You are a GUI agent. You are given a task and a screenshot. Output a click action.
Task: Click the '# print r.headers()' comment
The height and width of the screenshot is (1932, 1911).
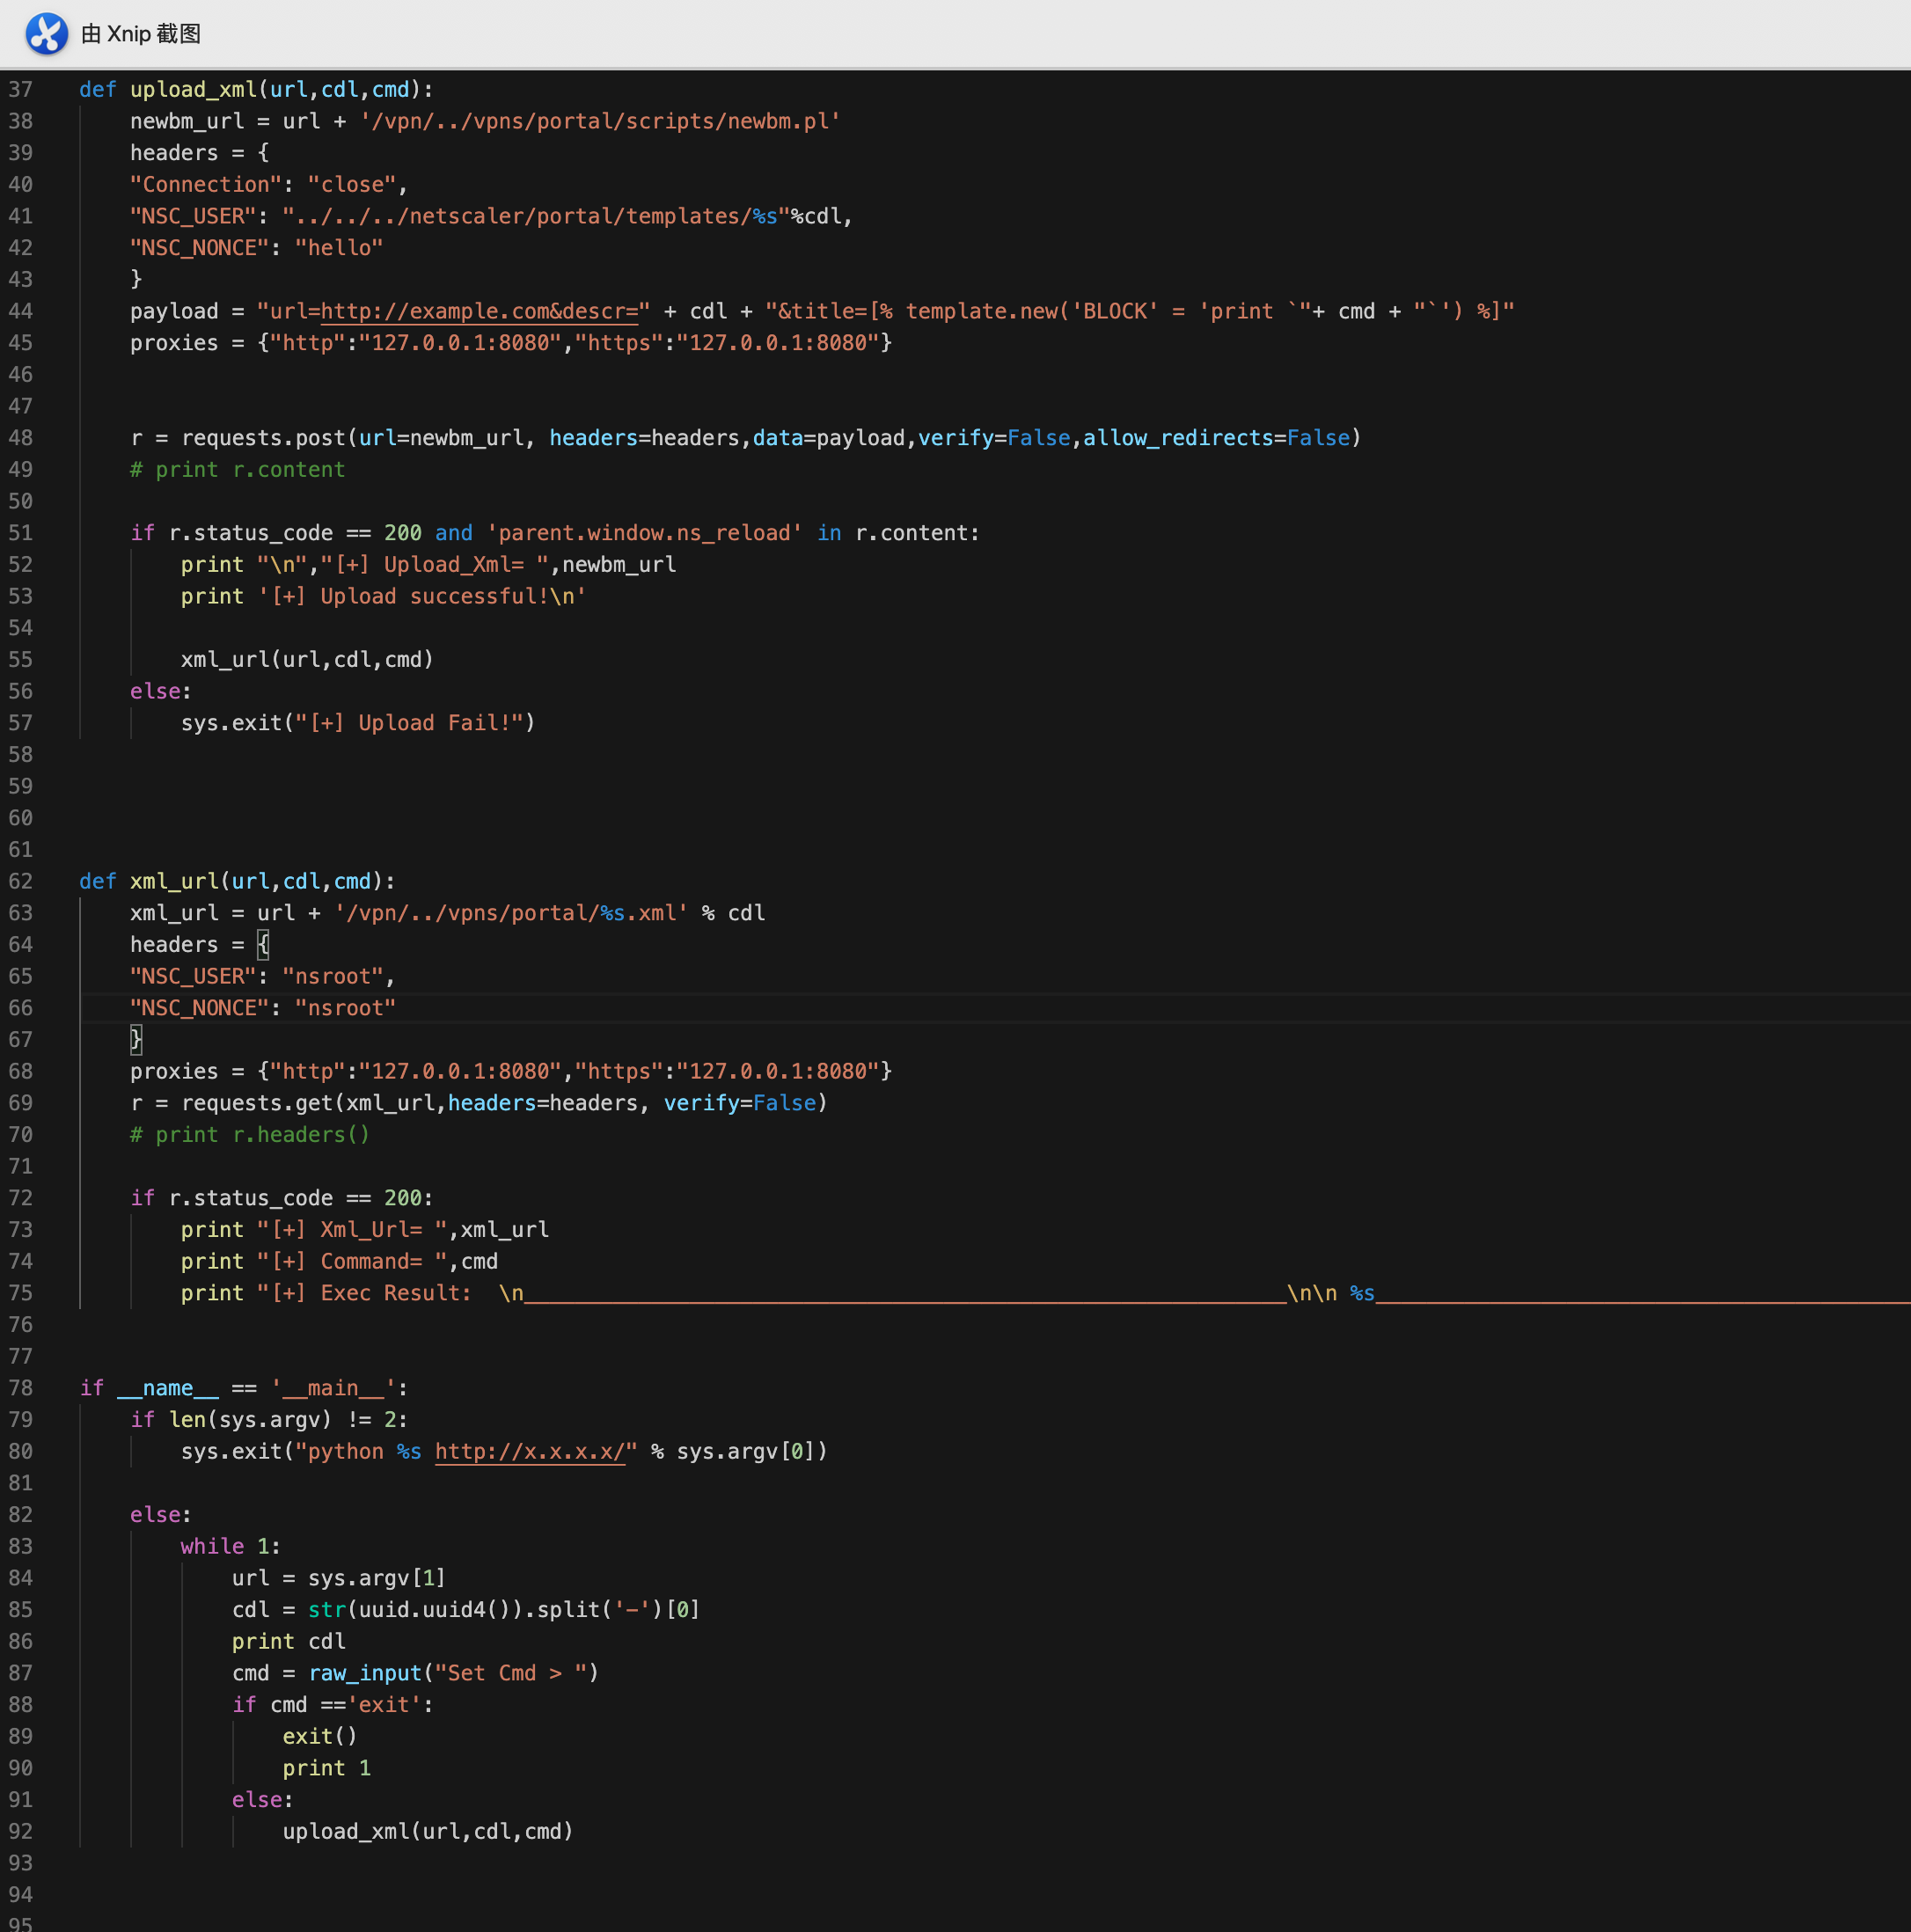point(250,1134)
